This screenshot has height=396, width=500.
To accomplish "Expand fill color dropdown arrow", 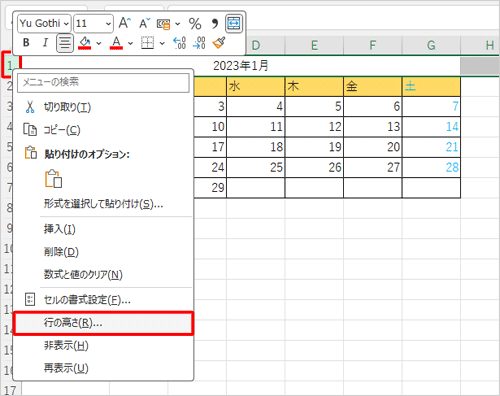I will (x=99, y=43).
